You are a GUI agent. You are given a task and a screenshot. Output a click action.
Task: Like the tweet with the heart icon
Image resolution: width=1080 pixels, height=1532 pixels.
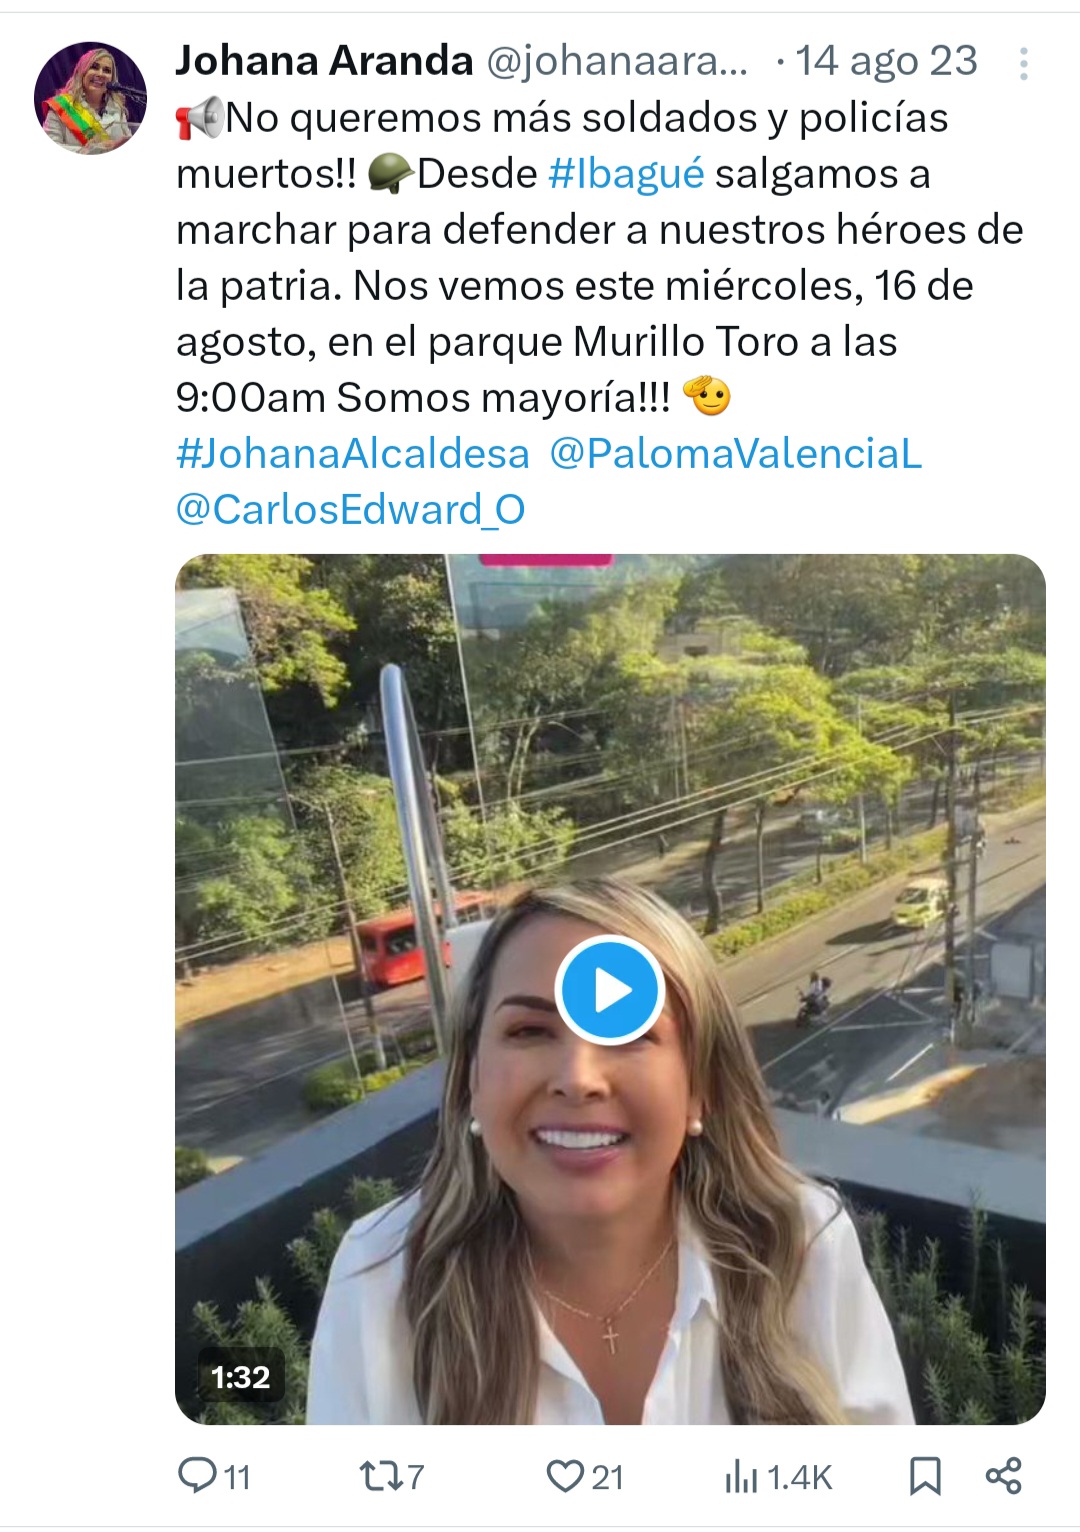565,1476
